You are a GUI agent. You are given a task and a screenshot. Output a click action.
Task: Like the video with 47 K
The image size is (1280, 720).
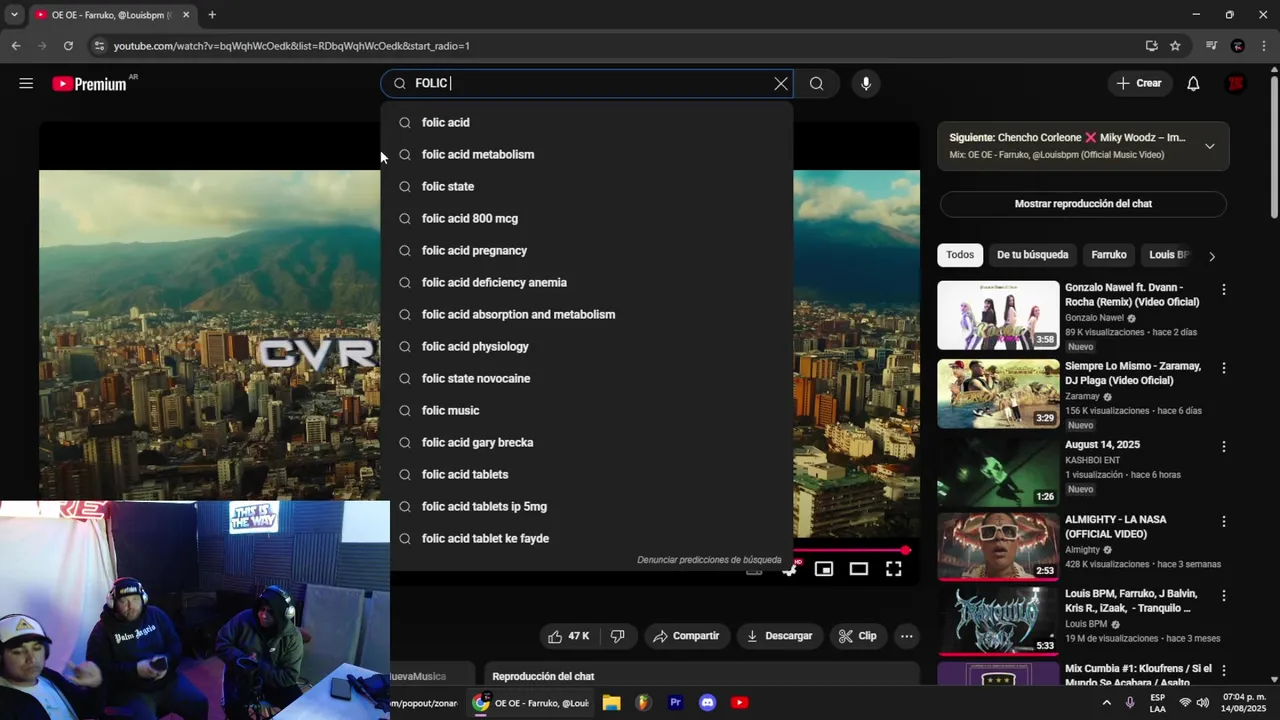tap(568, 636)
